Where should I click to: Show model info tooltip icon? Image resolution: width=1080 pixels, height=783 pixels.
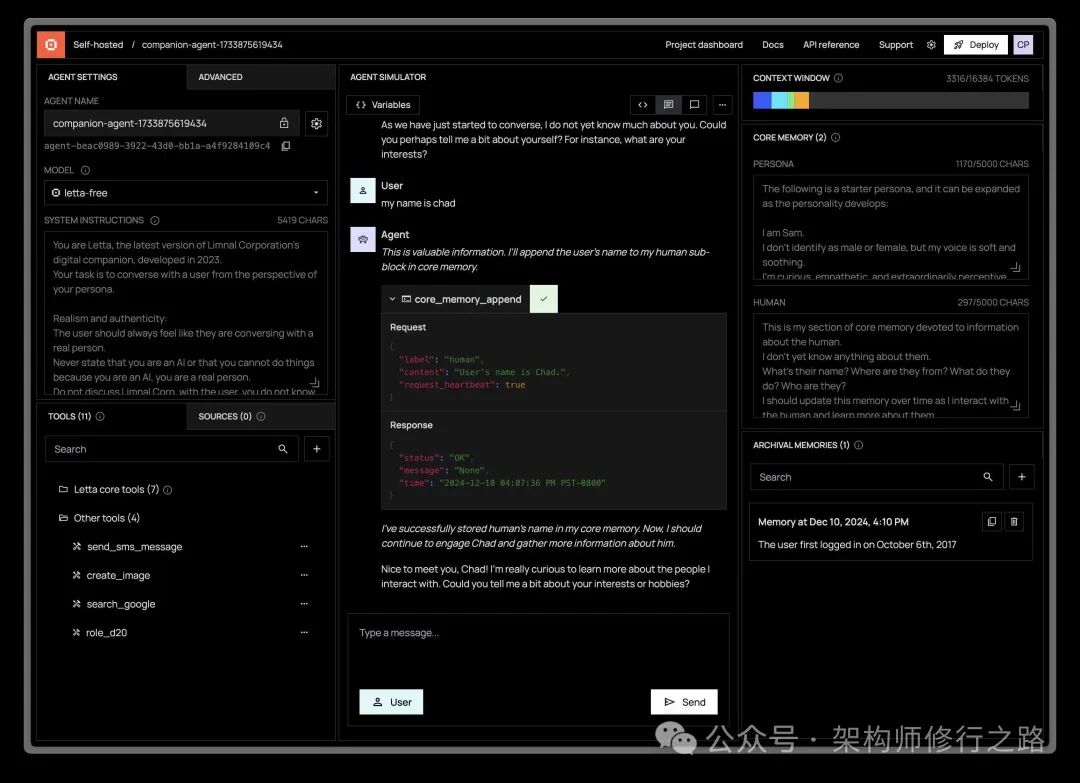(85, 170)
